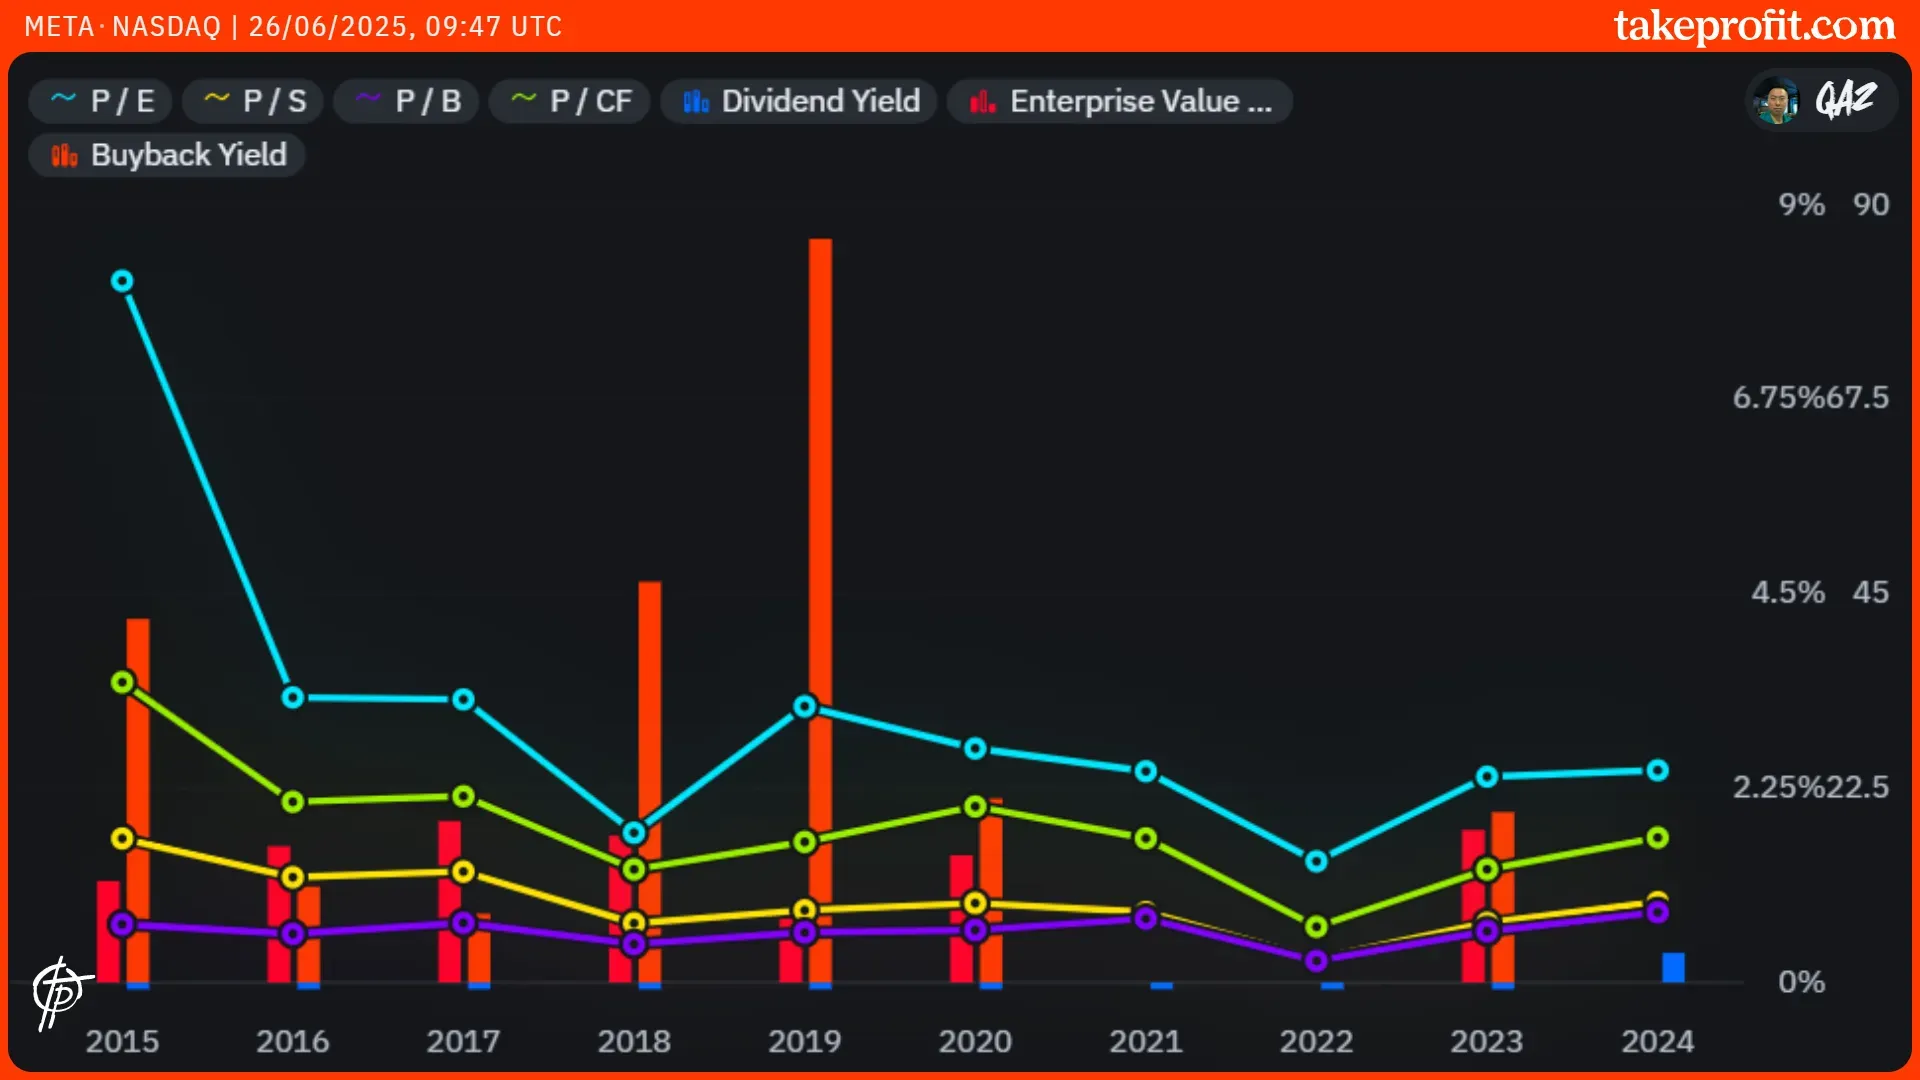Toggle Enterprise Value legend chip
Image resolution: width=1920 pixels, height=1080 pixels.
(x=1120, y=101)
